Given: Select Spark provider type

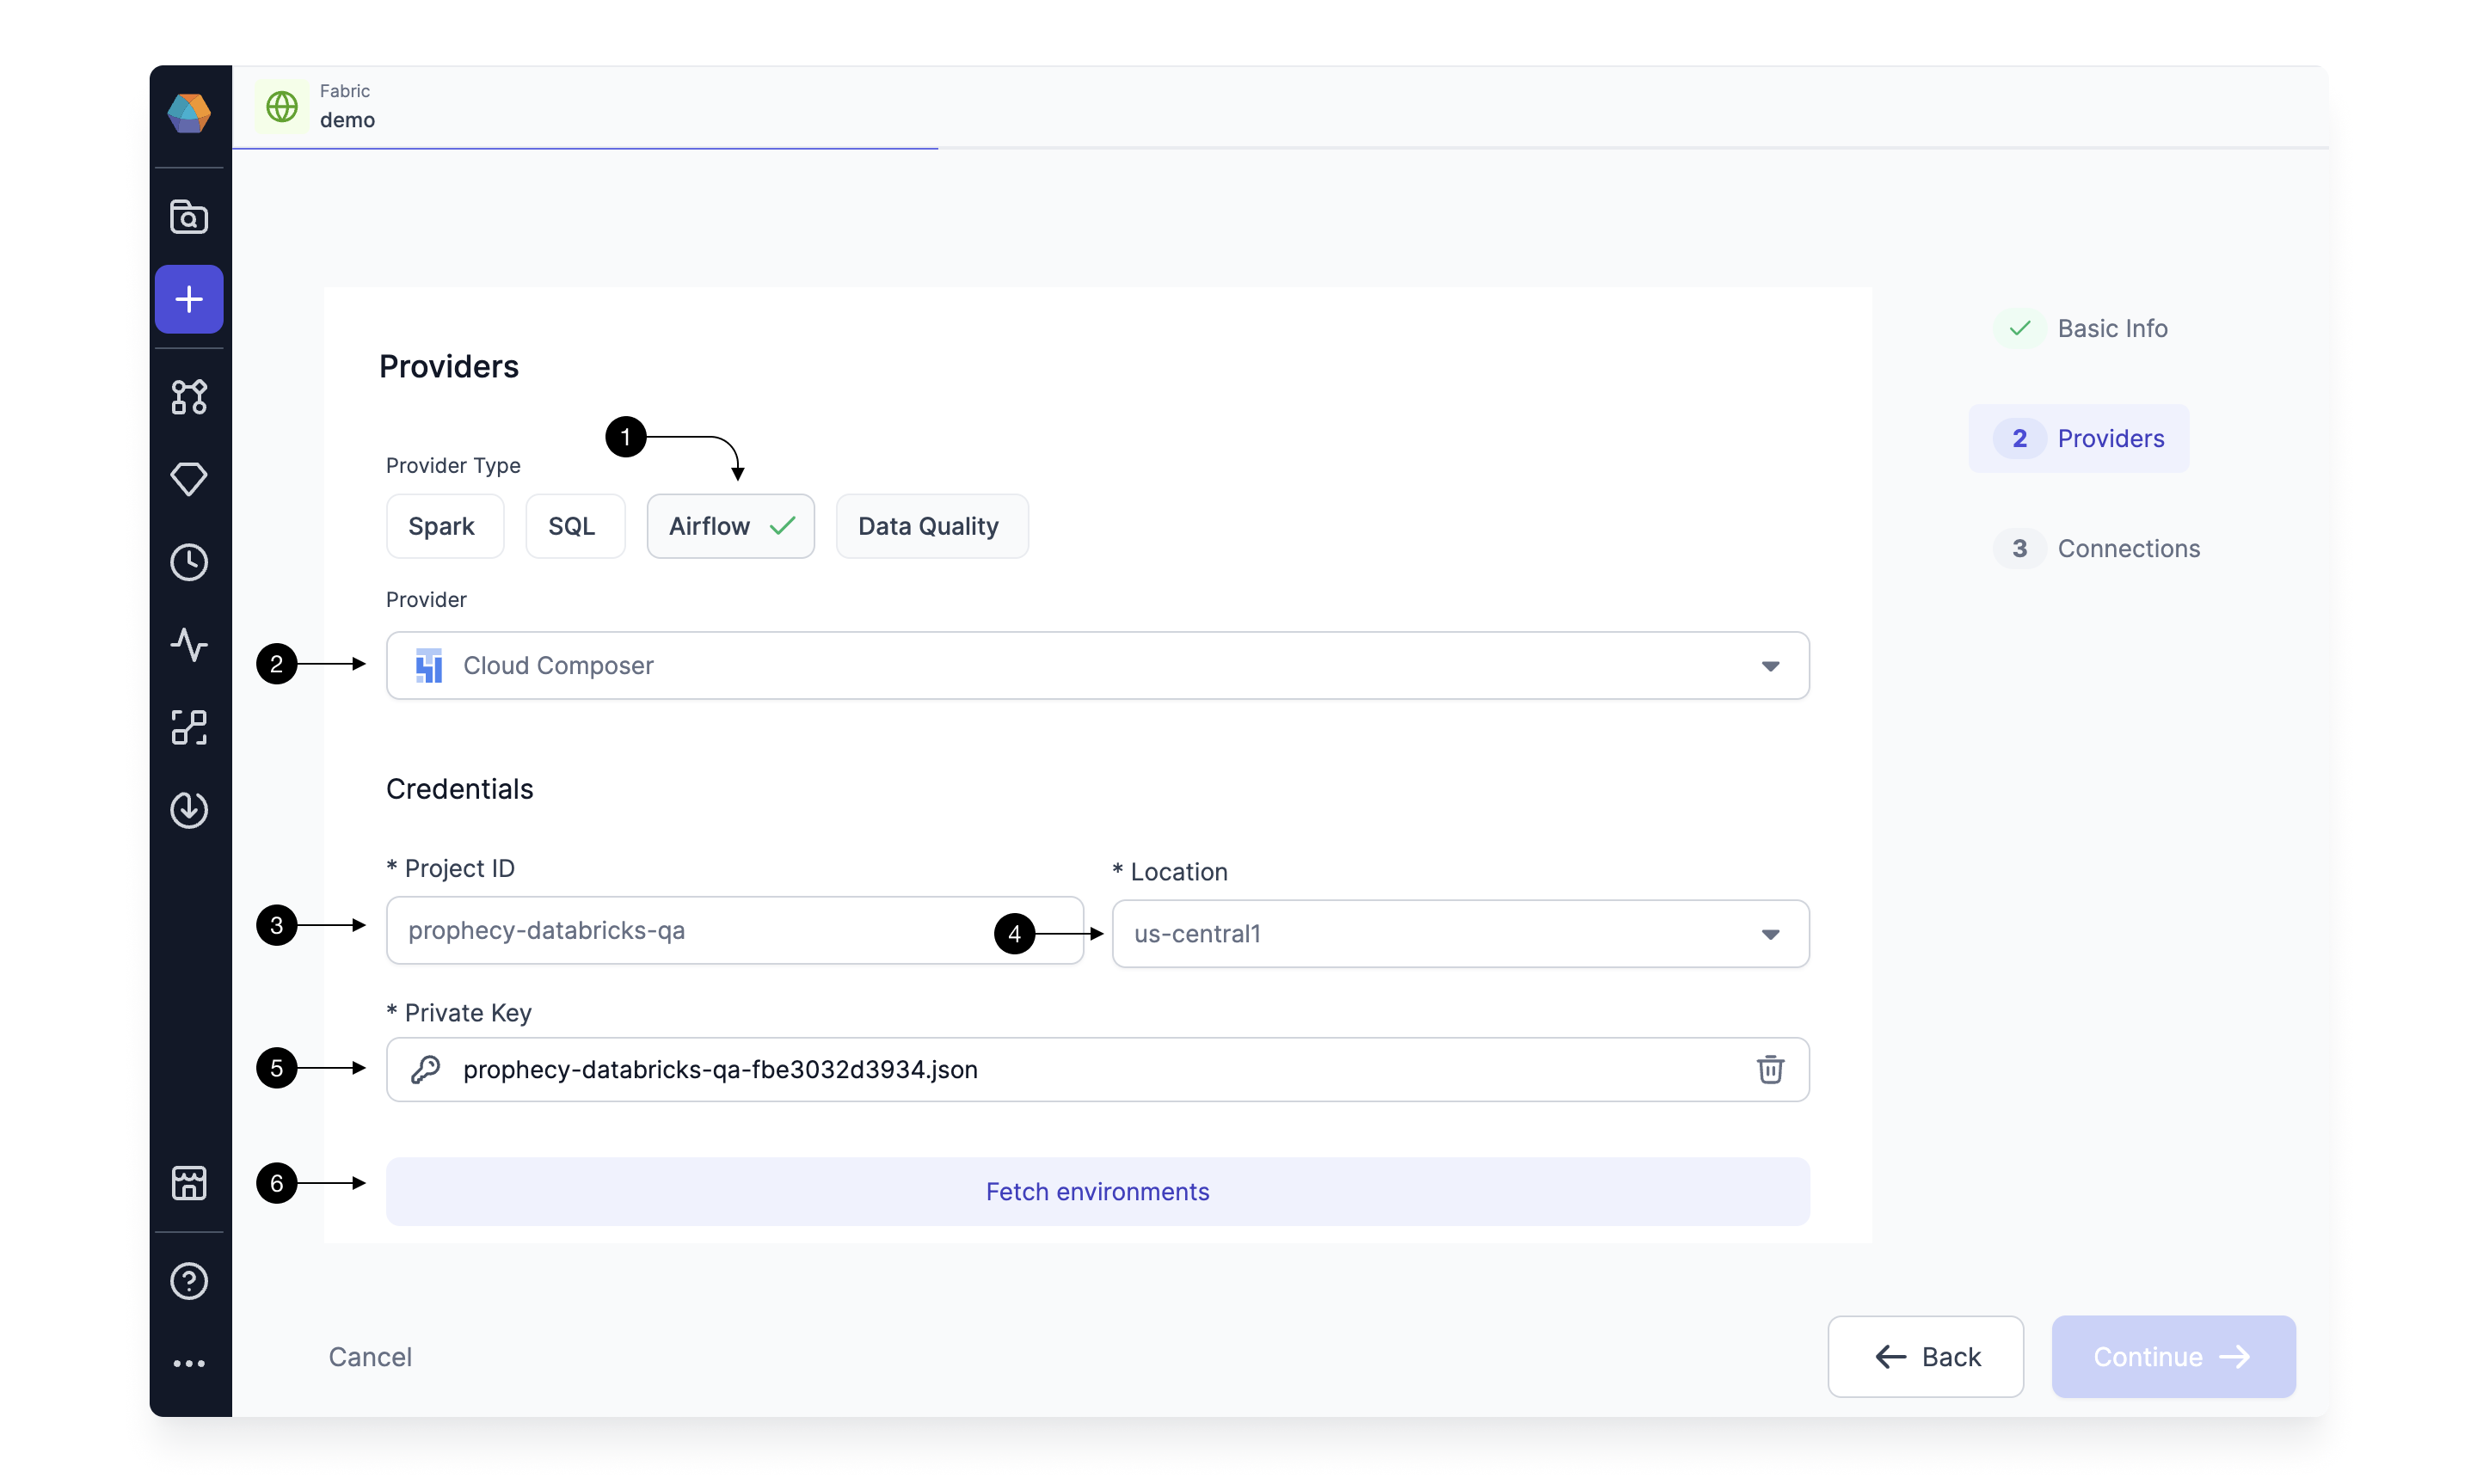Looking at the screenshot, I should point(444,526).
